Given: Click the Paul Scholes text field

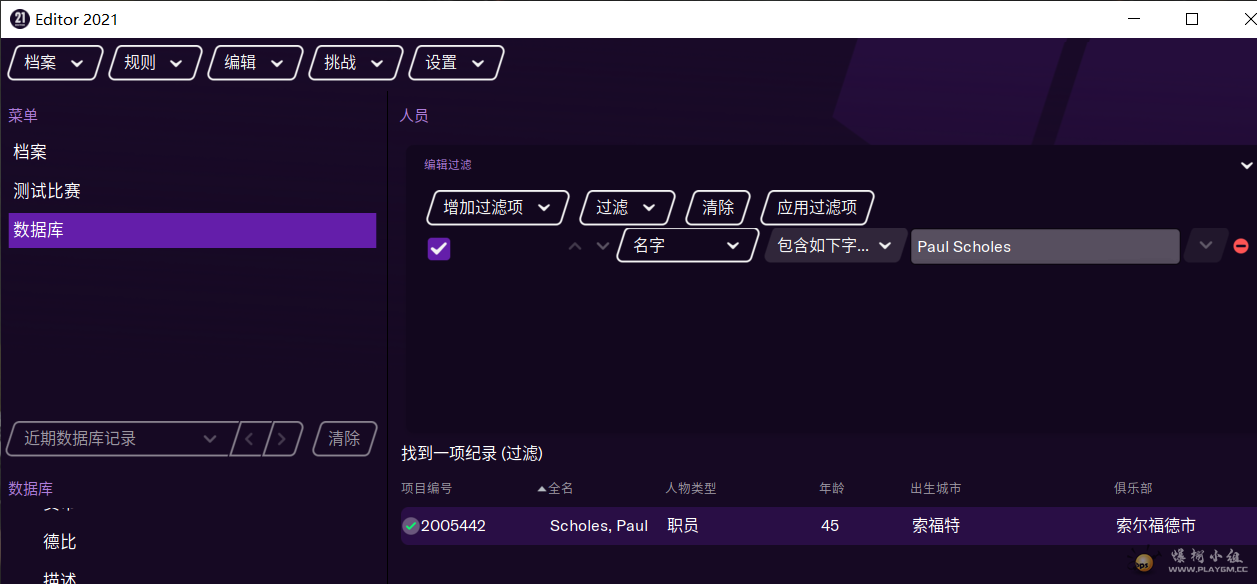Looking at the screenshot, I should point(1044,247).
